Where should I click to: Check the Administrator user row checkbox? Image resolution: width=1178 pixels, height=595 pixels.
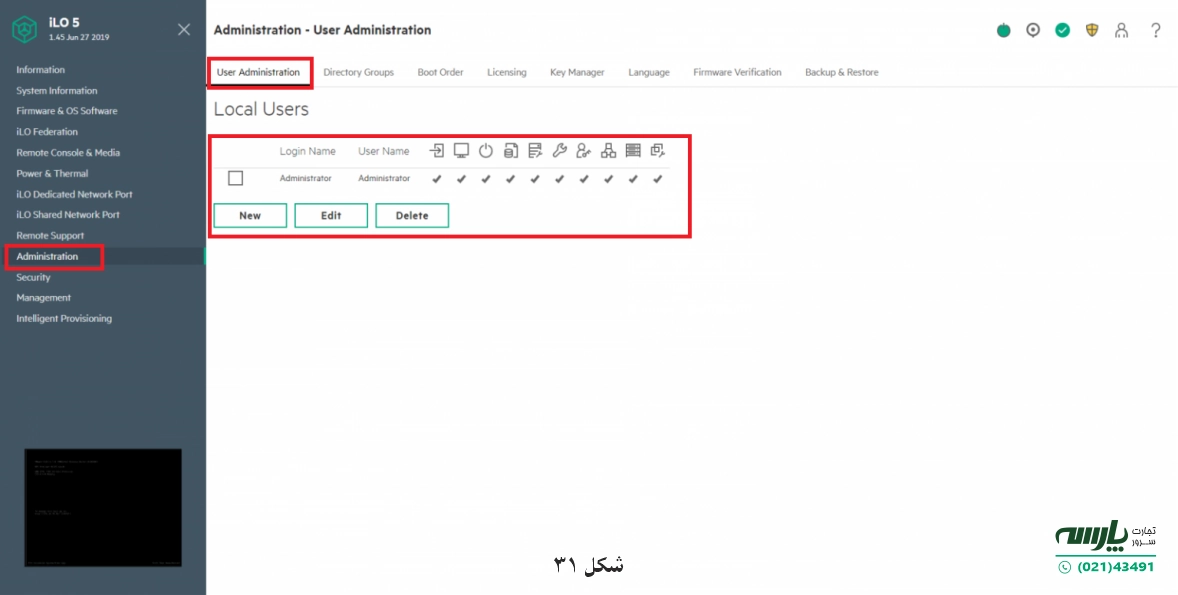[x=236, y=178]
